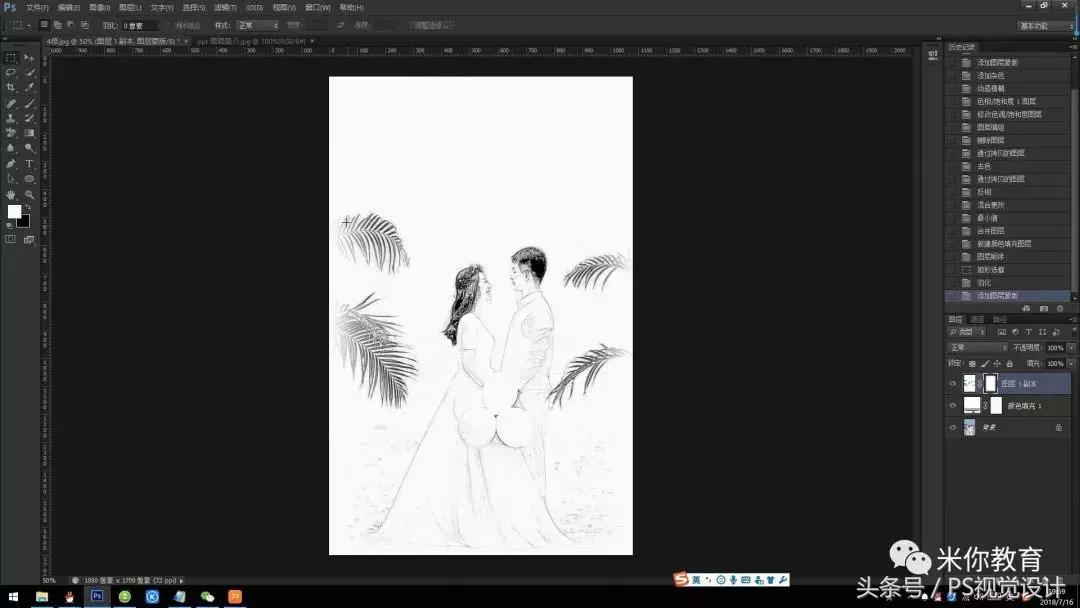Hide the 背景 layer visibility
Viewport: 1080px width, 608px height.
coord(951,427)
